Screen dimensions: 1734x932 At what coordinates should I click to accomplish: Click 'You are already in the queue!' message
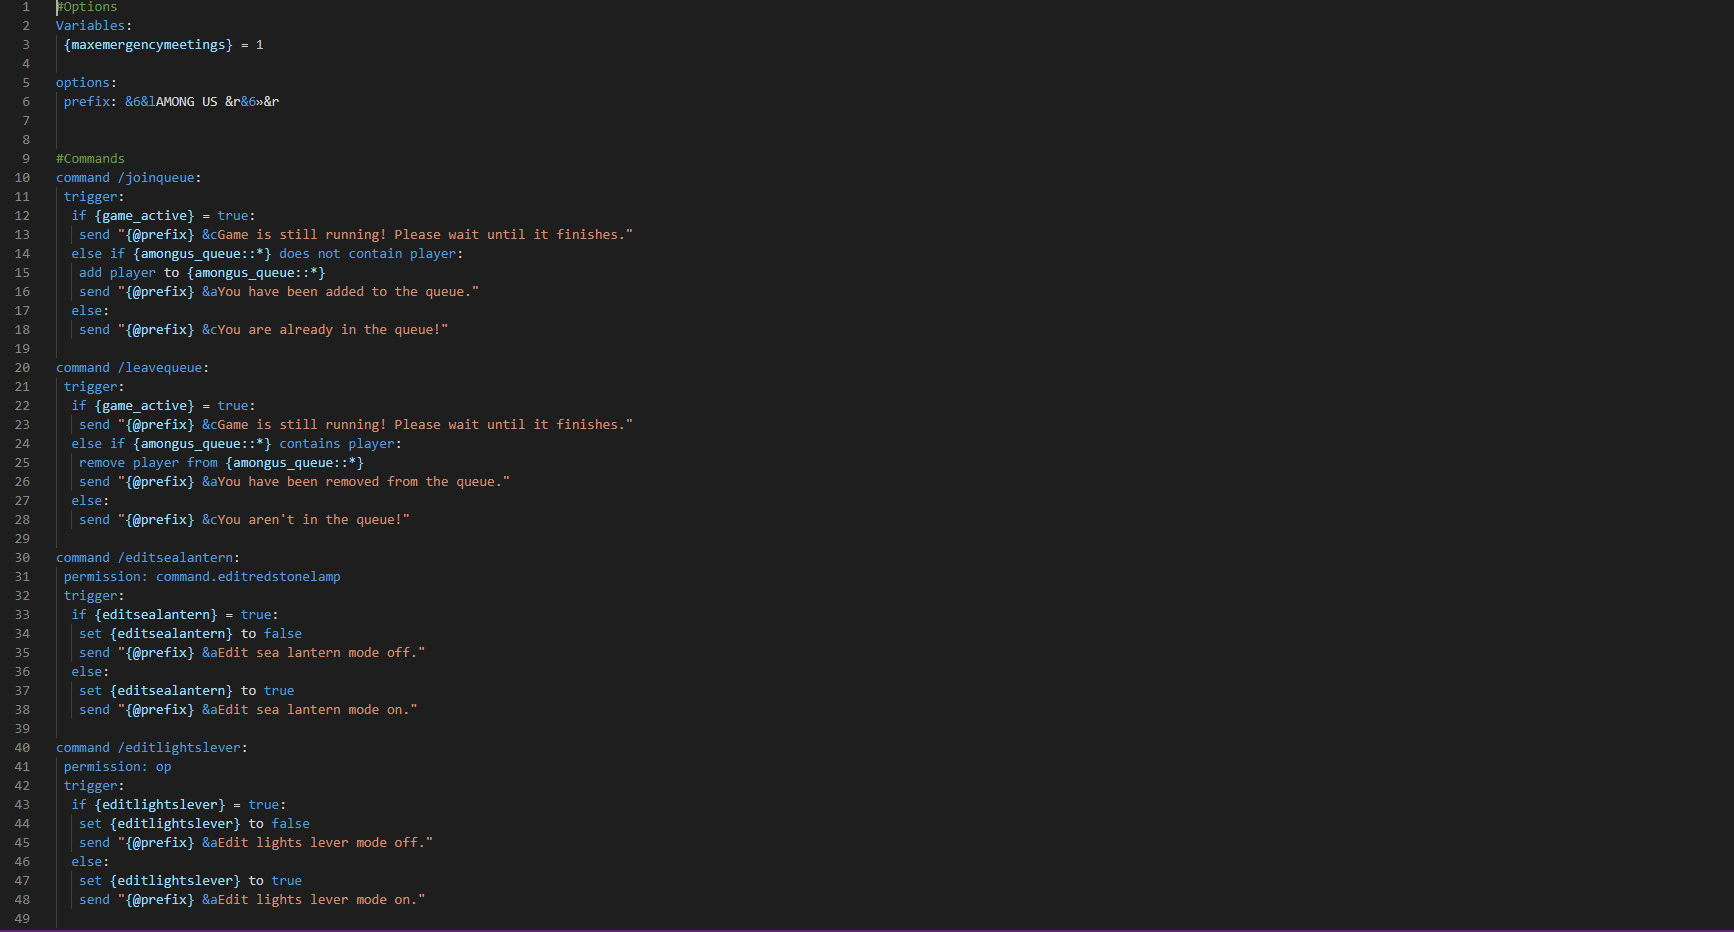(329, 330)
